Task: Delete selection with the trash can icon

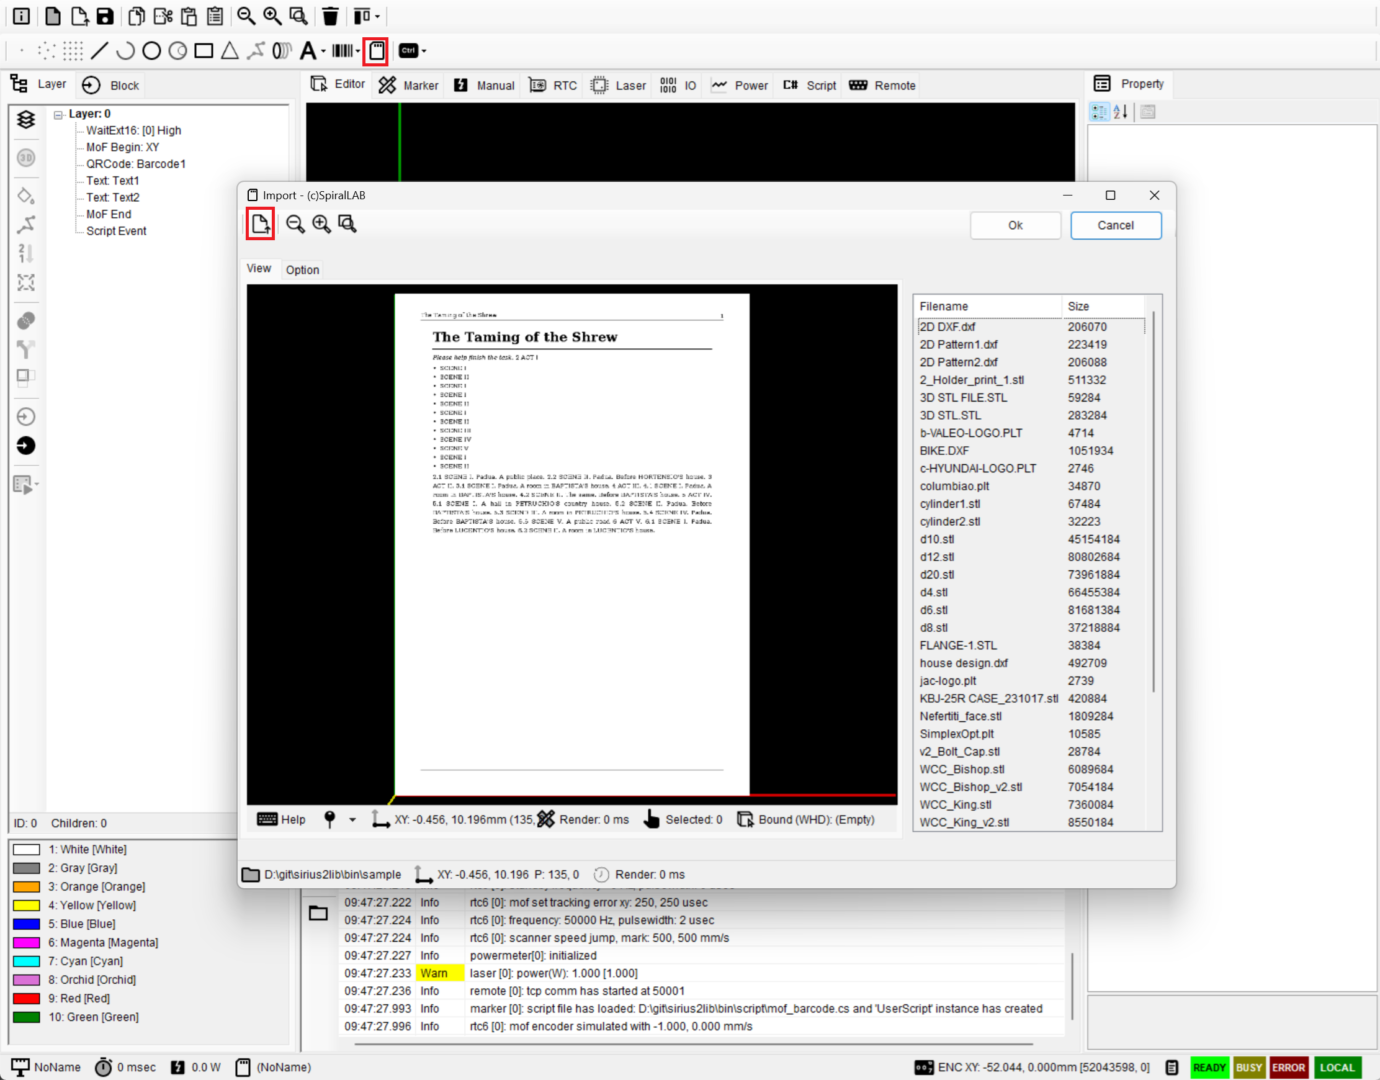Action: 330,16
